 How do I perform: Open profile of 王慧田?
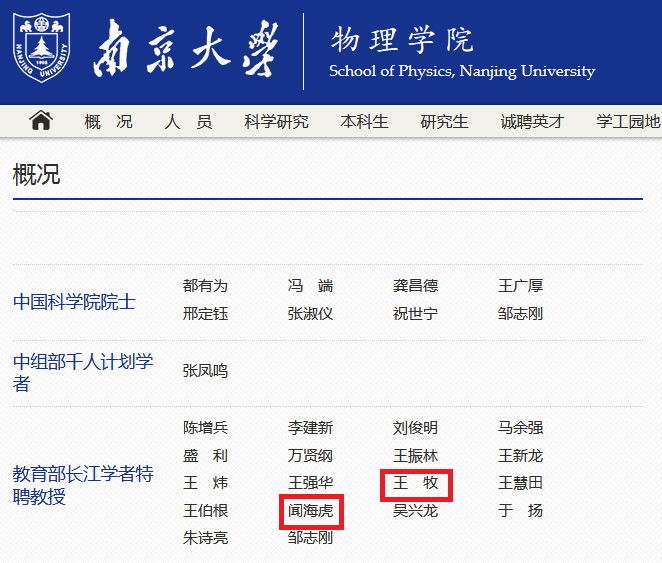[x=520, y=483]
